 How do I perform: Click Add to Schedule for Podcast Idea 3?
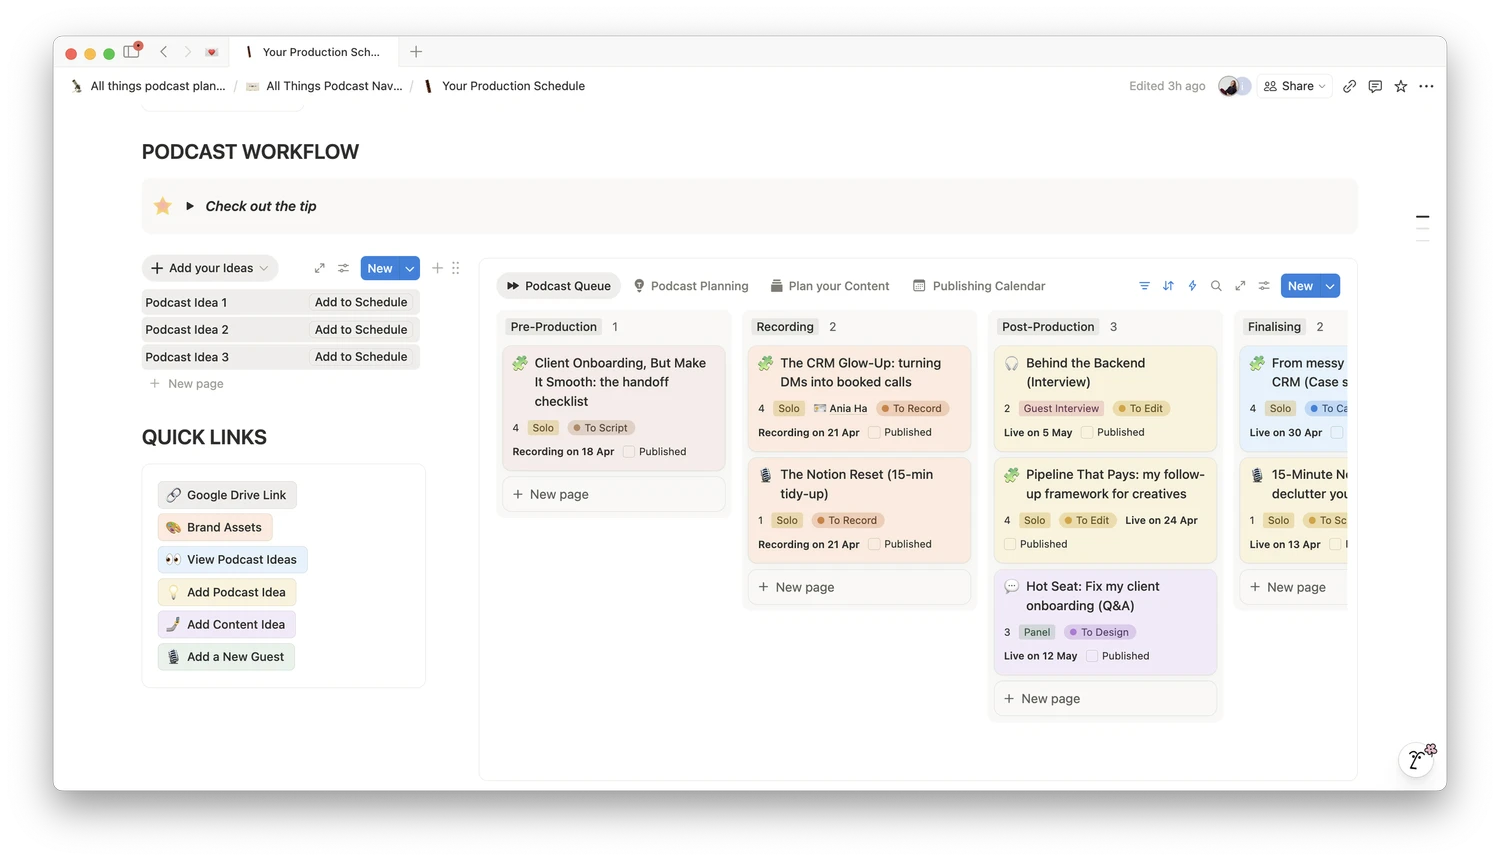(361, 357)
